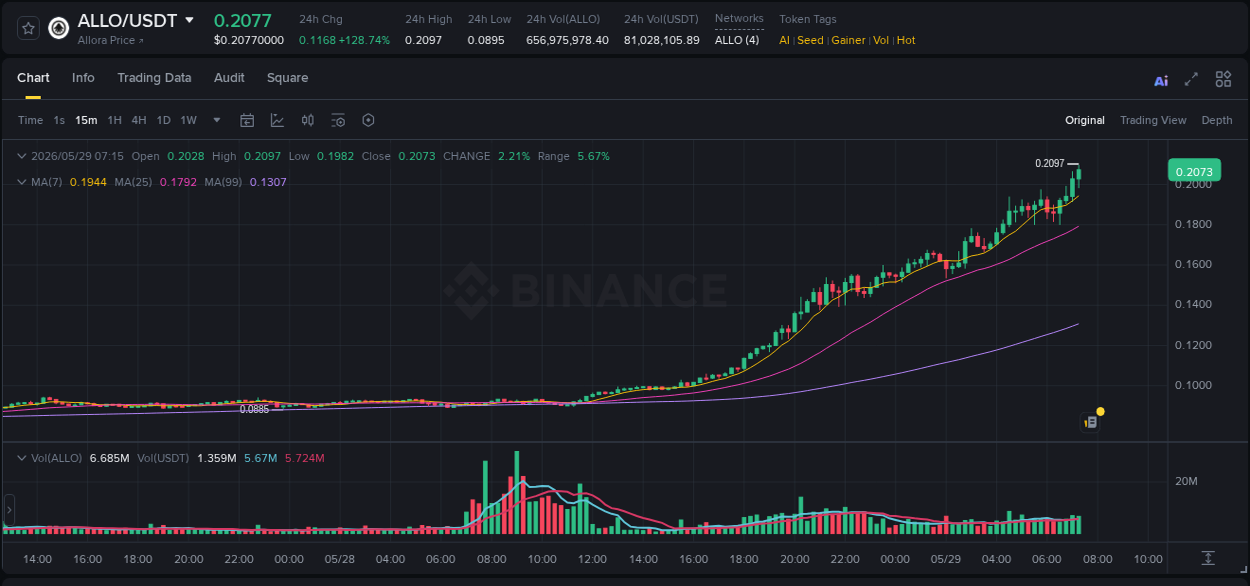
Task: Click the 24h High value 0.2097
Action: [424, 40]
